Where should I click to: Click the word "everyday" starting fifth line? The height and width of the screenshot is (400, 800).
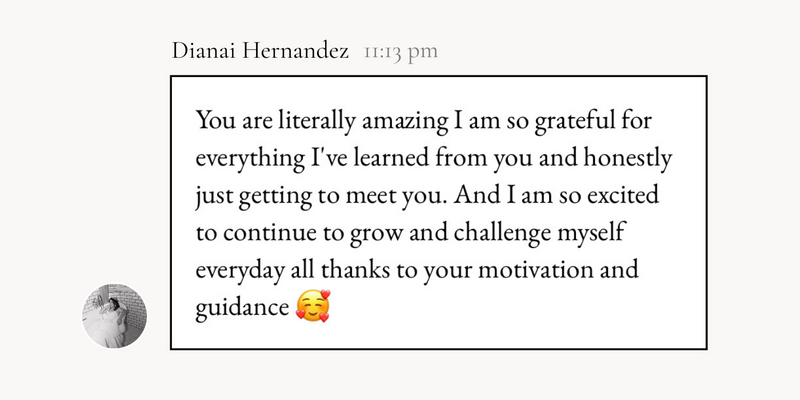pyautogui.click(x=240, y=270)
